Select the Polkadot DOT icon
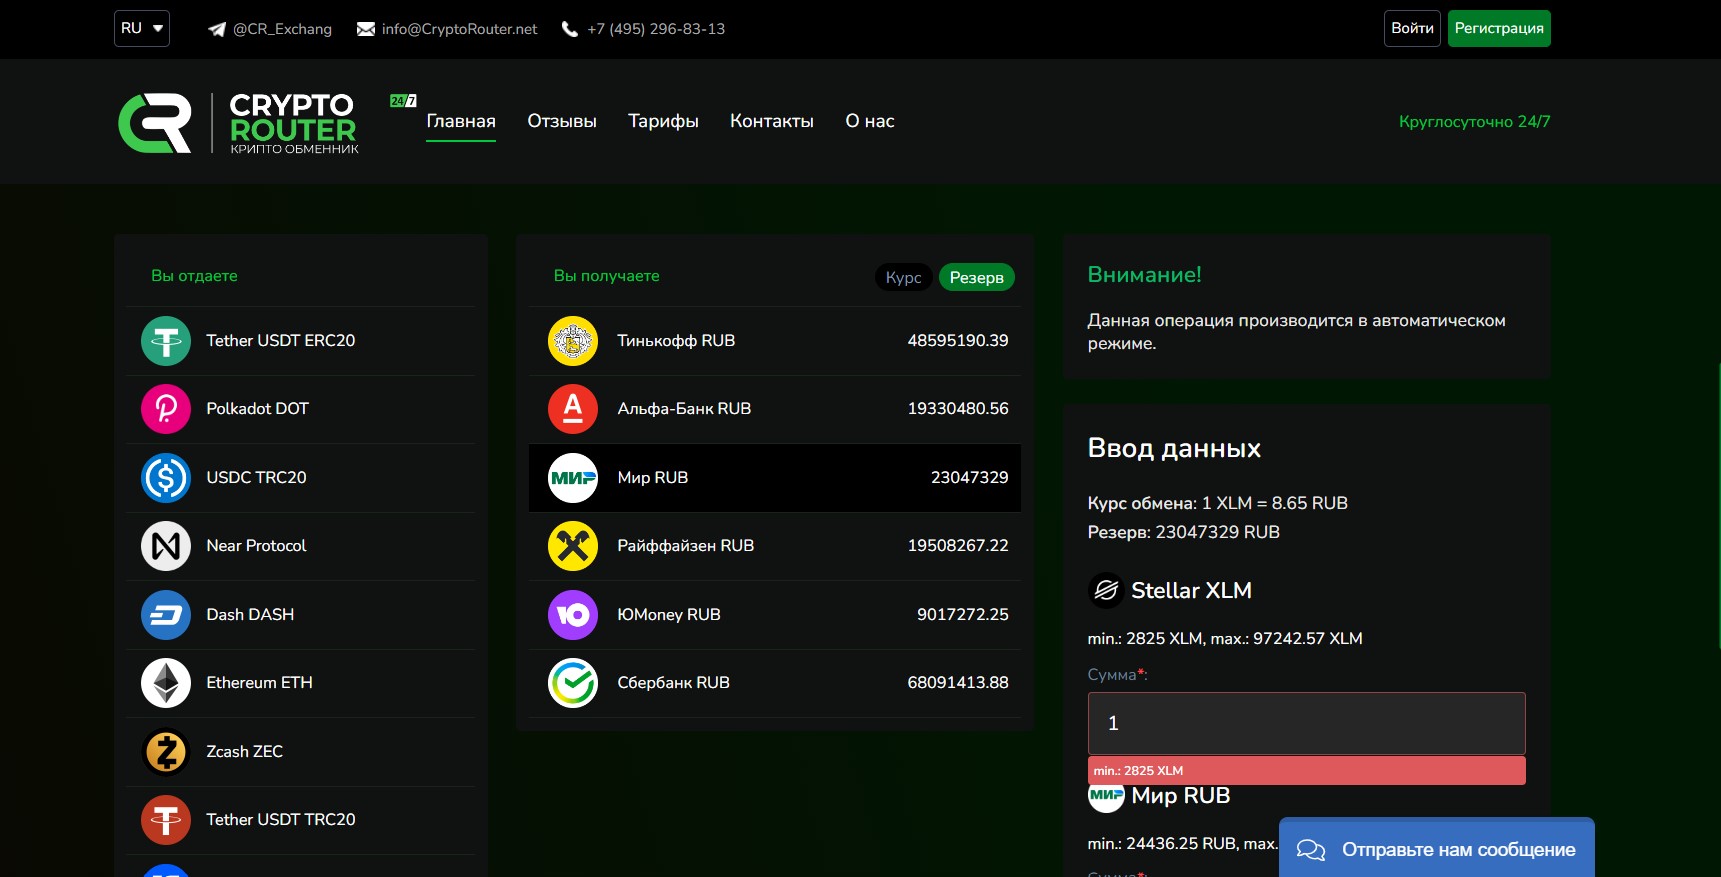1721x877 pixels. pos(166,409)
